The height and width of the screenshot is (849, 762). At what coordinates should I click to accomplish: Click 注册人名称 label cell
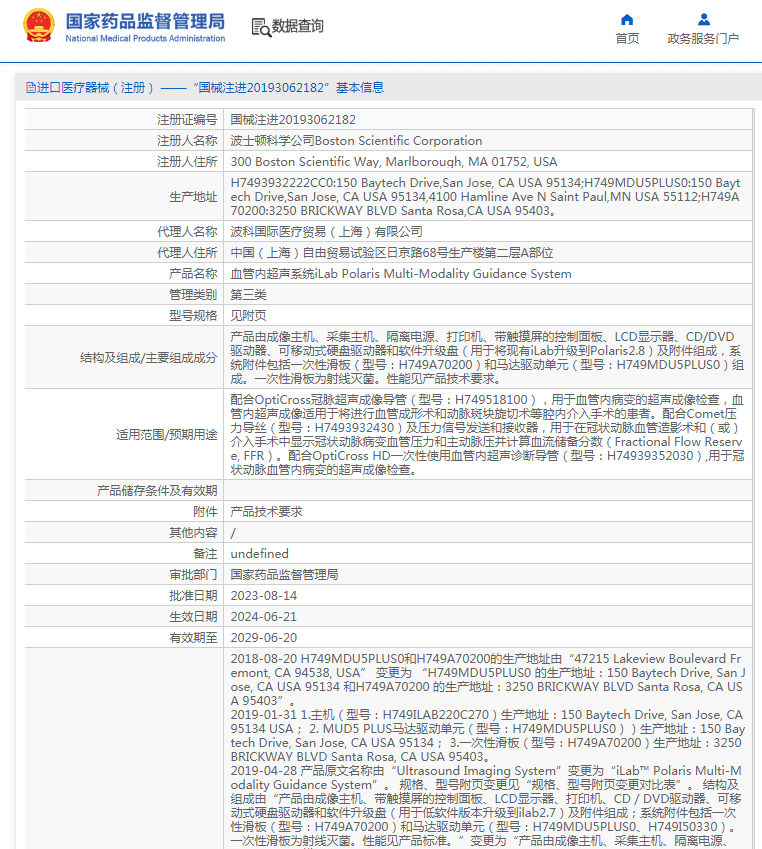[x=124, y=141]
